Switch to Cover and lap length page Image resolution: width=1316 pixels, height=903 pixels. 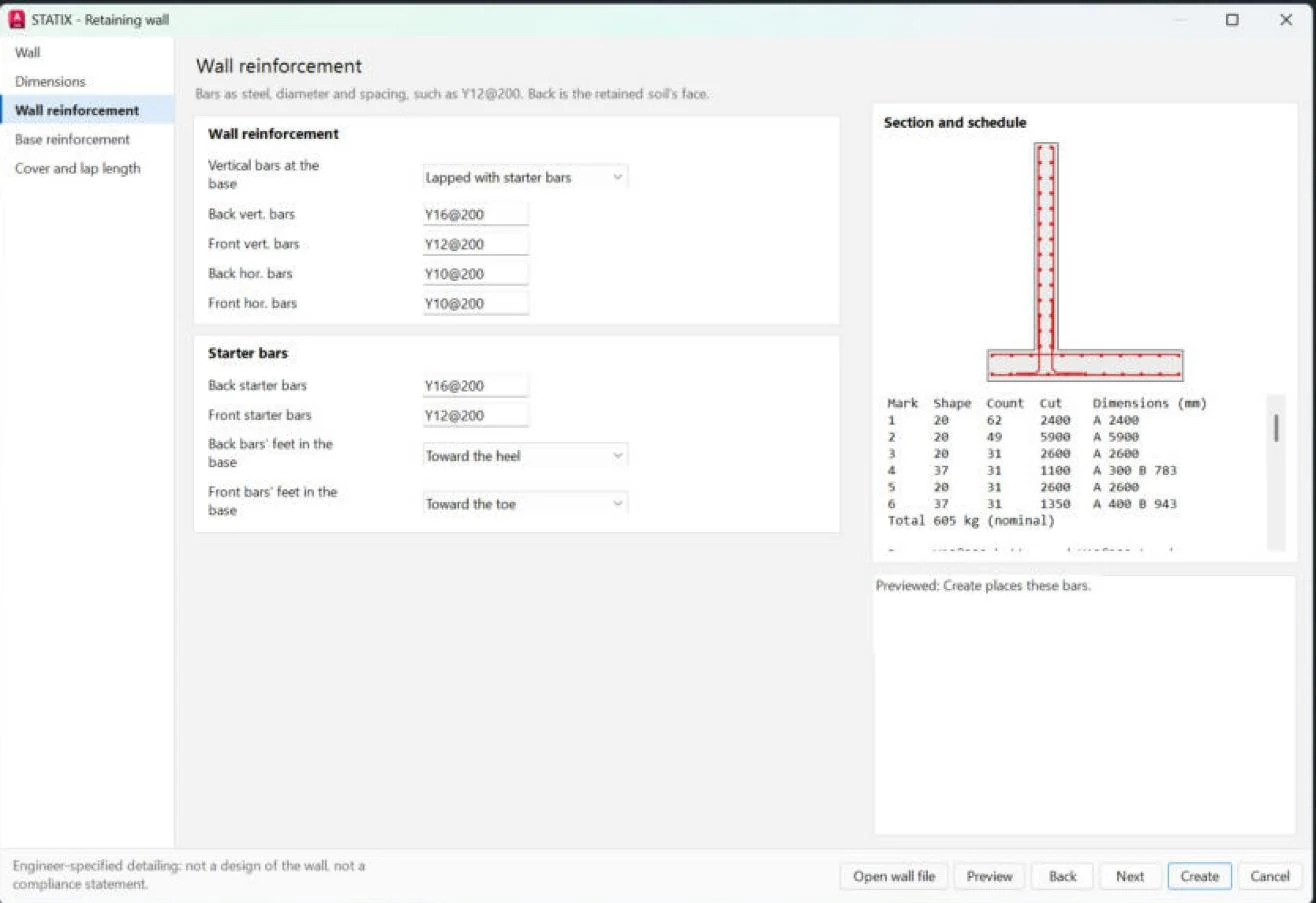click(87, 168)
